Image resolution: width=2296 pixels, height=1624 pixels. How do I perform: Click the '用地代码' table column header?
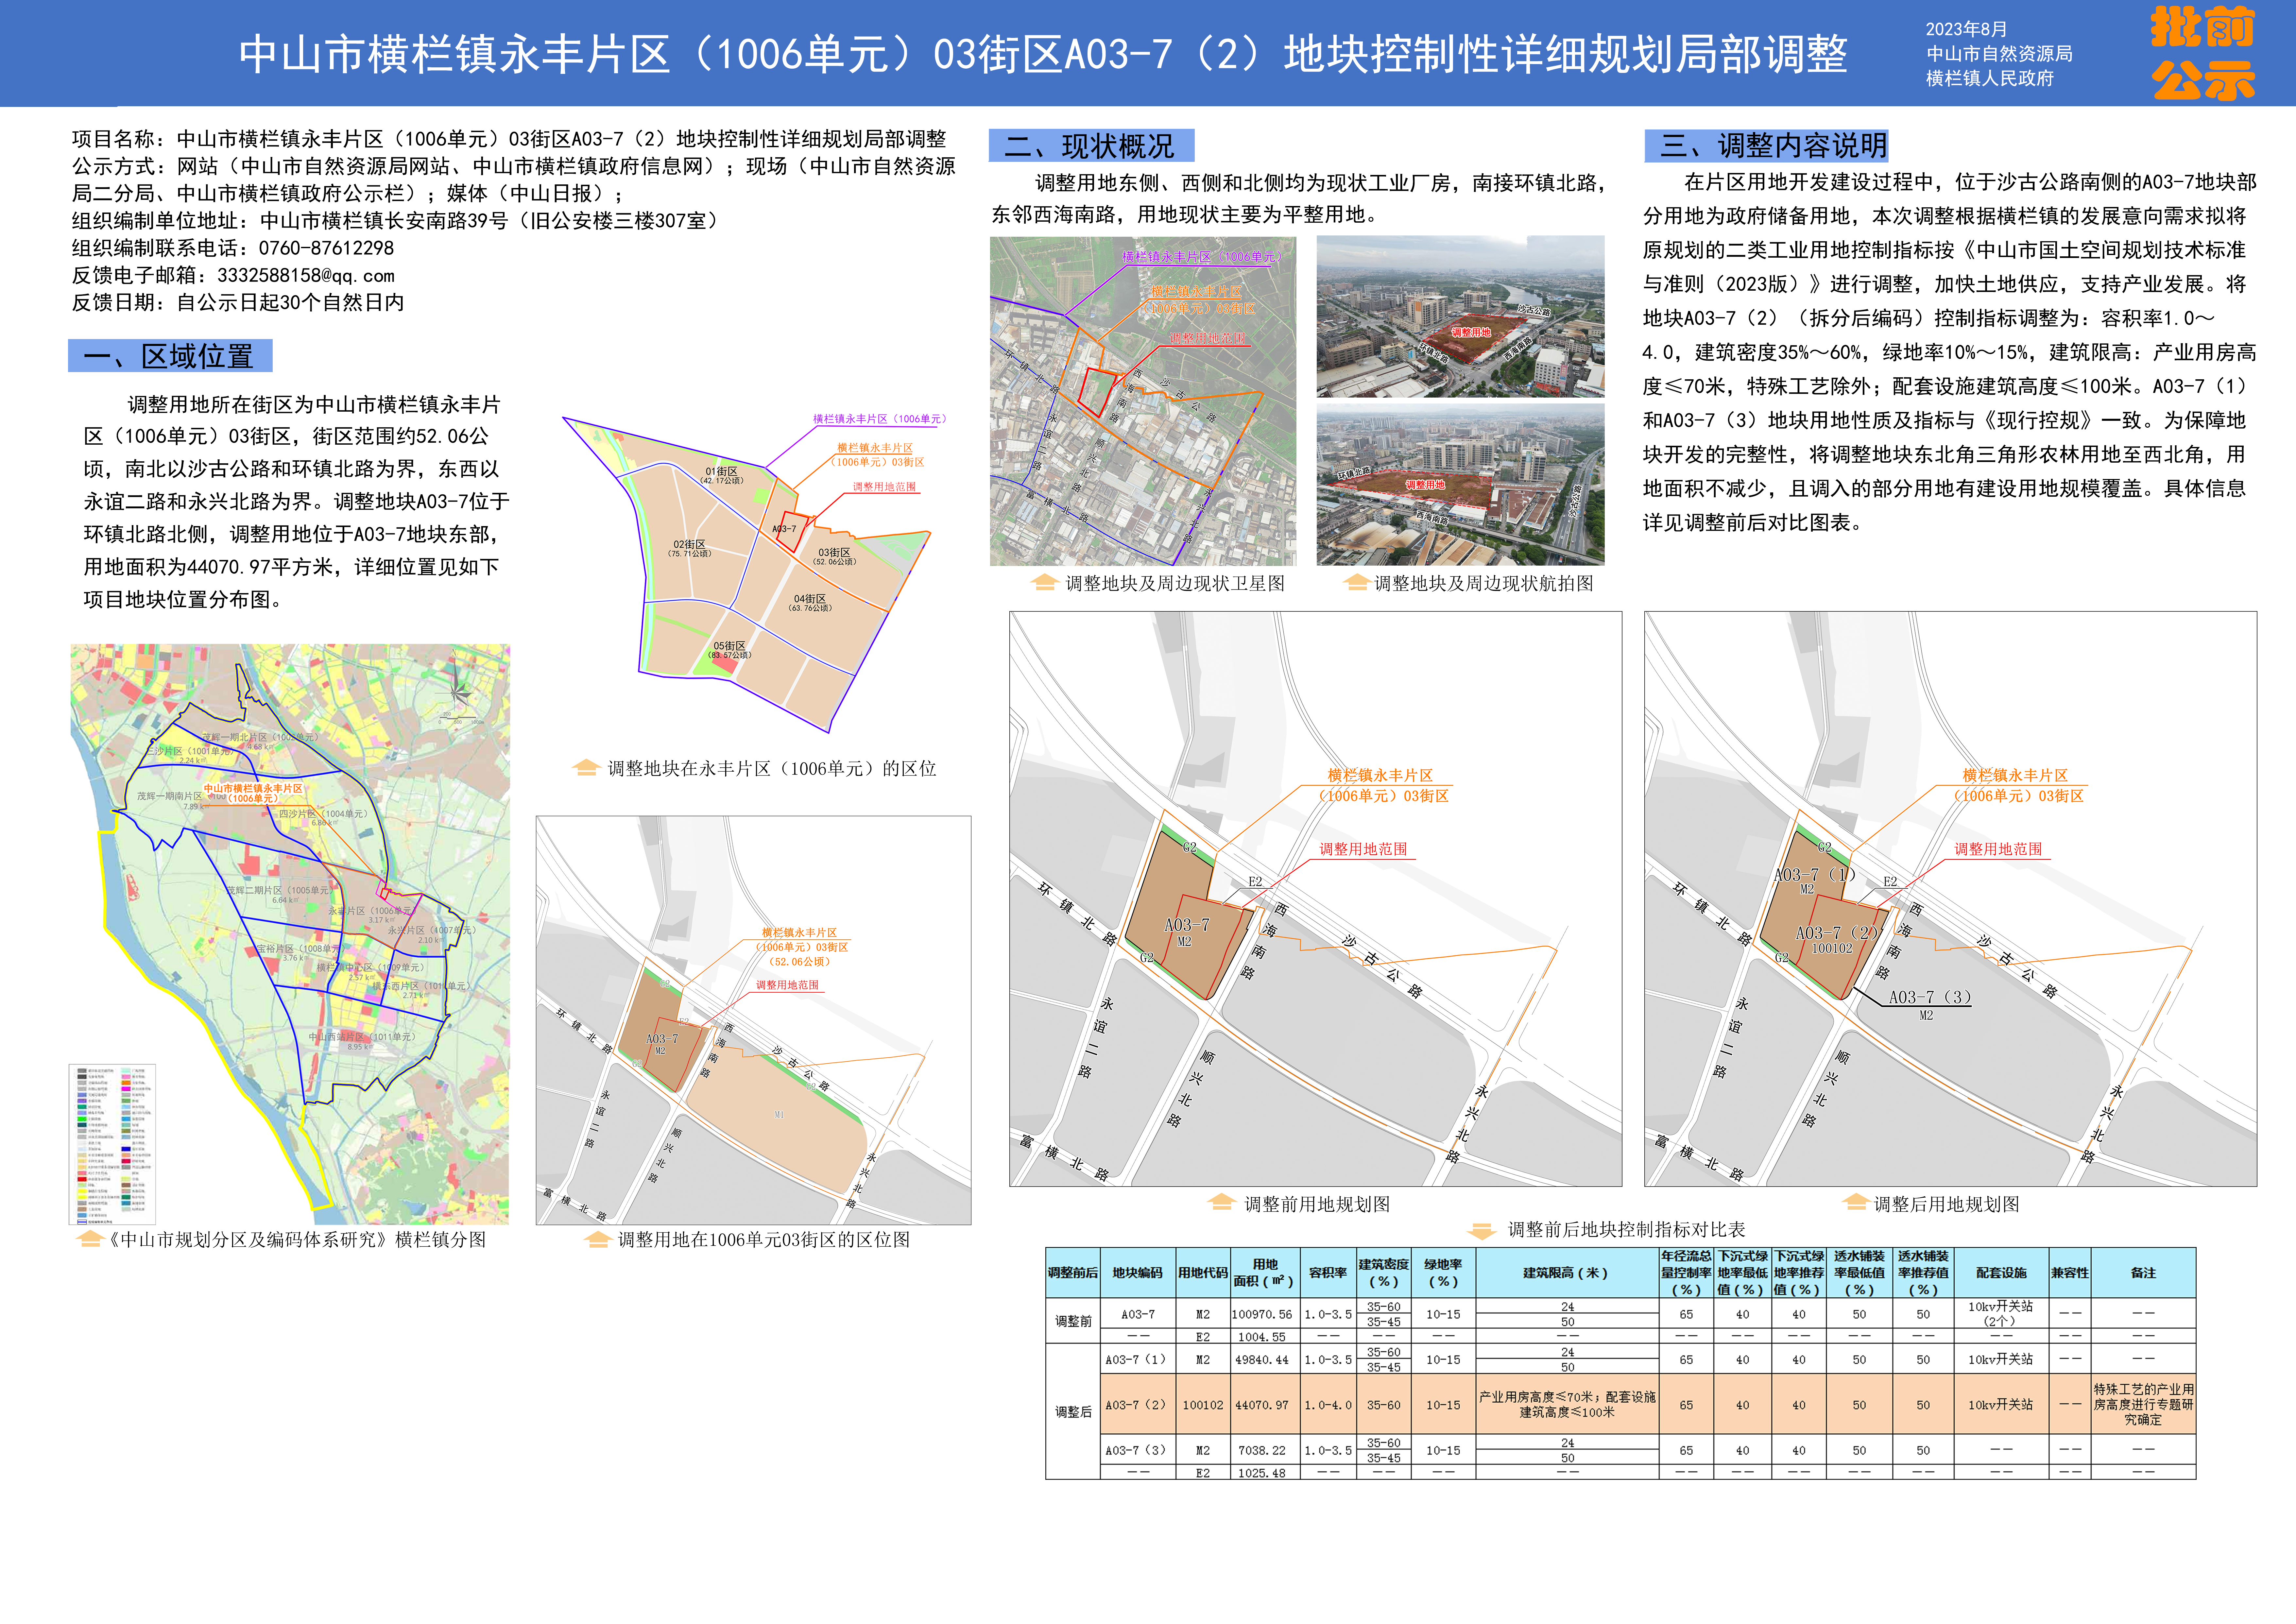[1203, 1273]
